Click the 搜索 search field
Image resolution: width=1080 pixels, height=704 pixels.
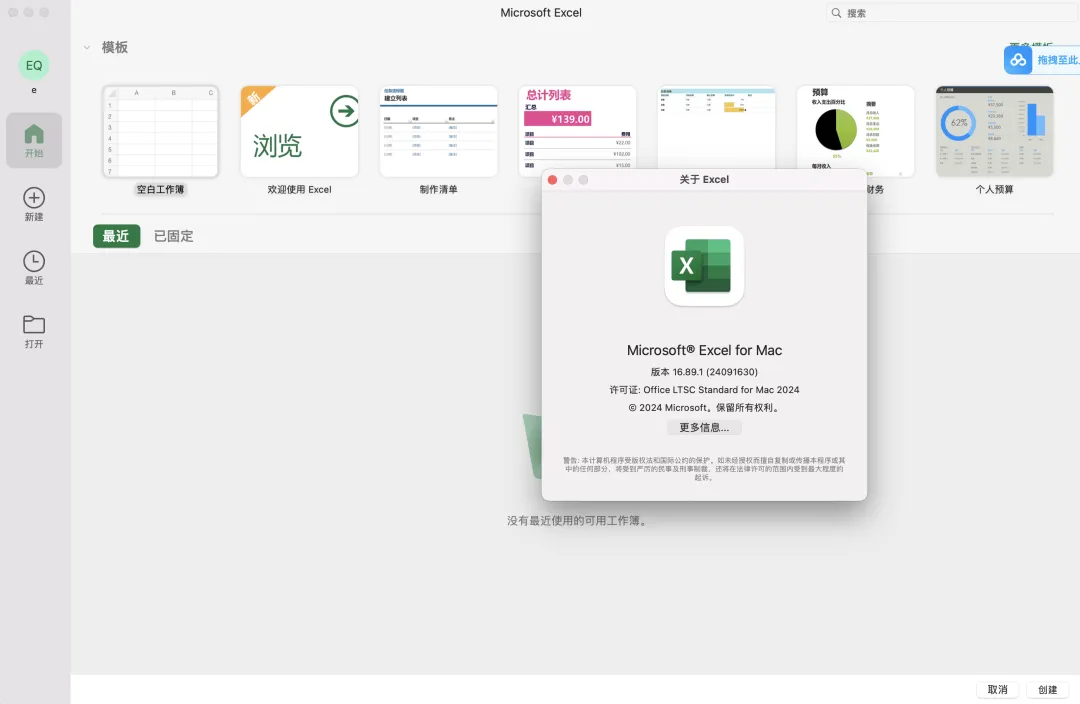[x=953, y=12]
